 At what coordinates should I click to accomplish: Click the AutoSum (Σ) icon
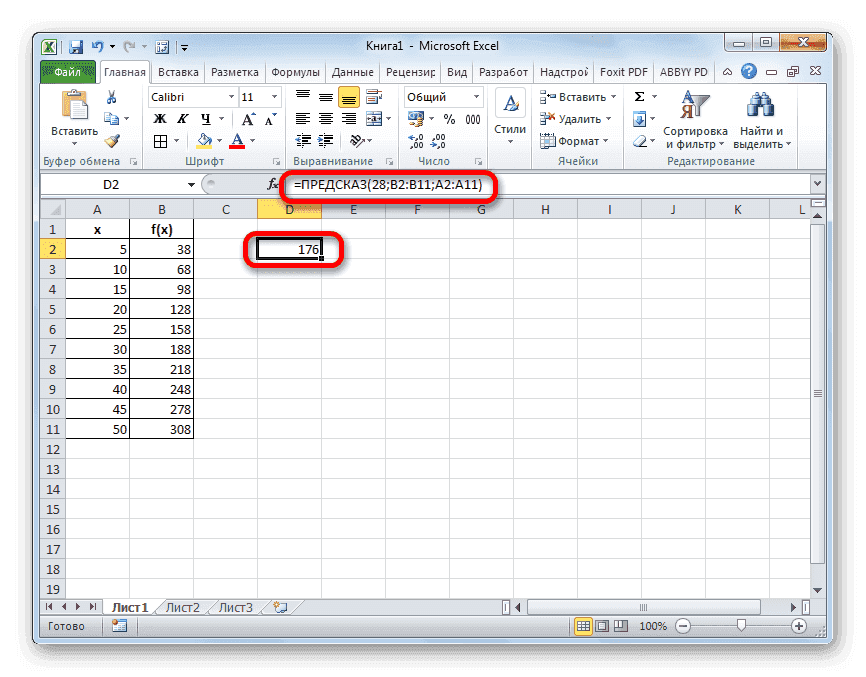pyautogui.click(x=639, y=95)
